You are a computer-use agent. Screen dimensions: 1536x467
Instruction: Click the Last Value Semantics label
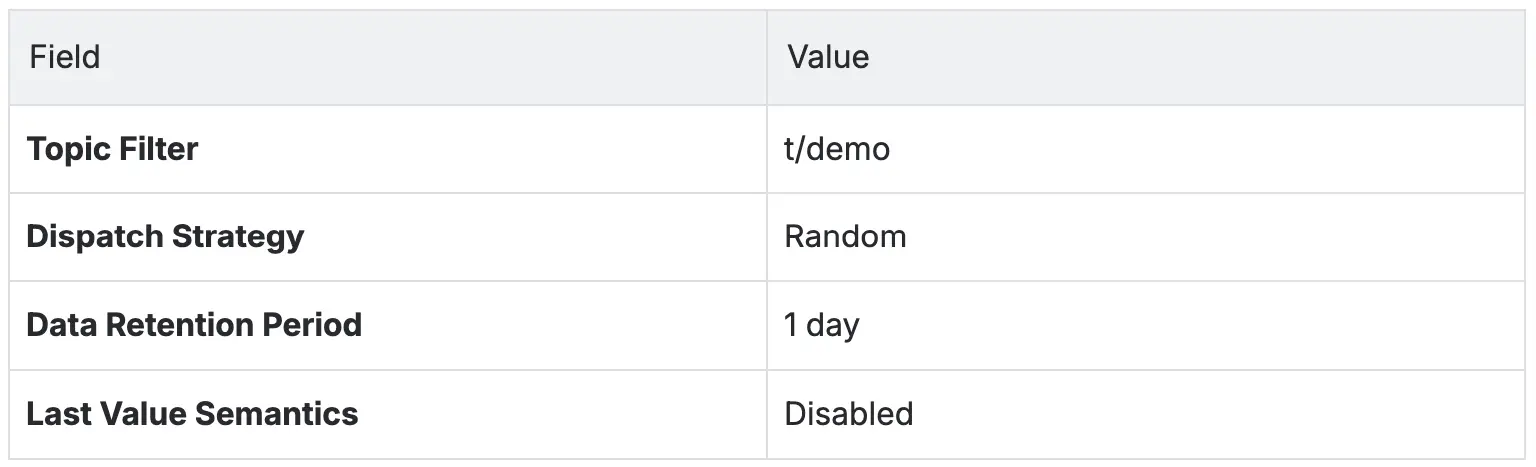pyautogui.click(x=192, y=414)
